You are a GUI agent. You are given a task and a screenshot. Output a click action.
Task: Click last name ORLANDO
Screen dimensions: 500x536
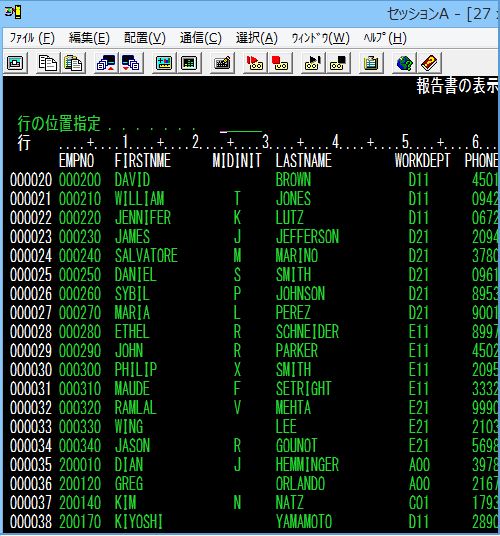(300, 483)
